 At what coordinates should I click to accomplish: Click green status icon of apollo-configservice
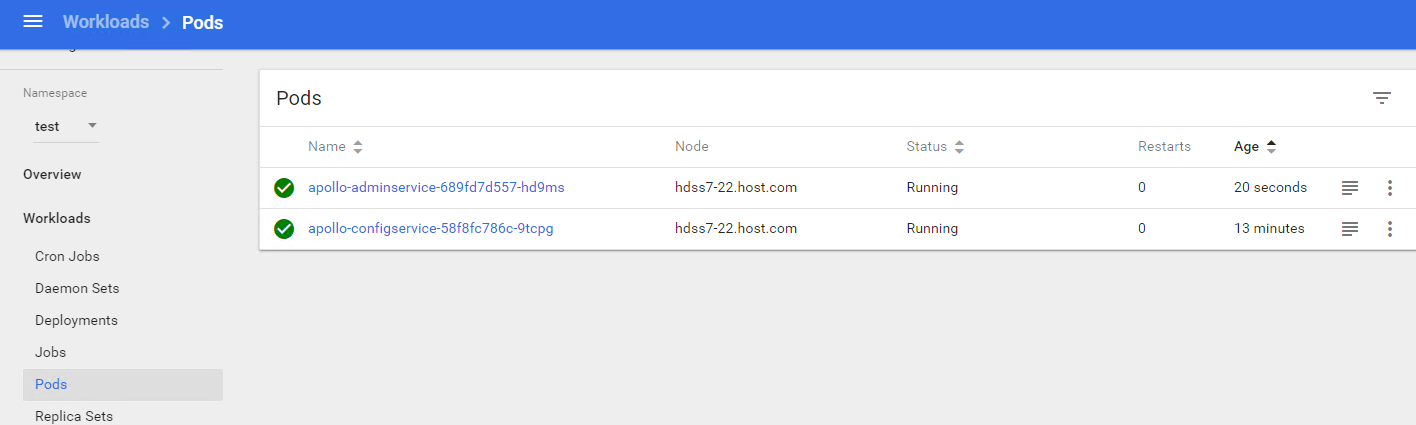(x=284, y=229)
